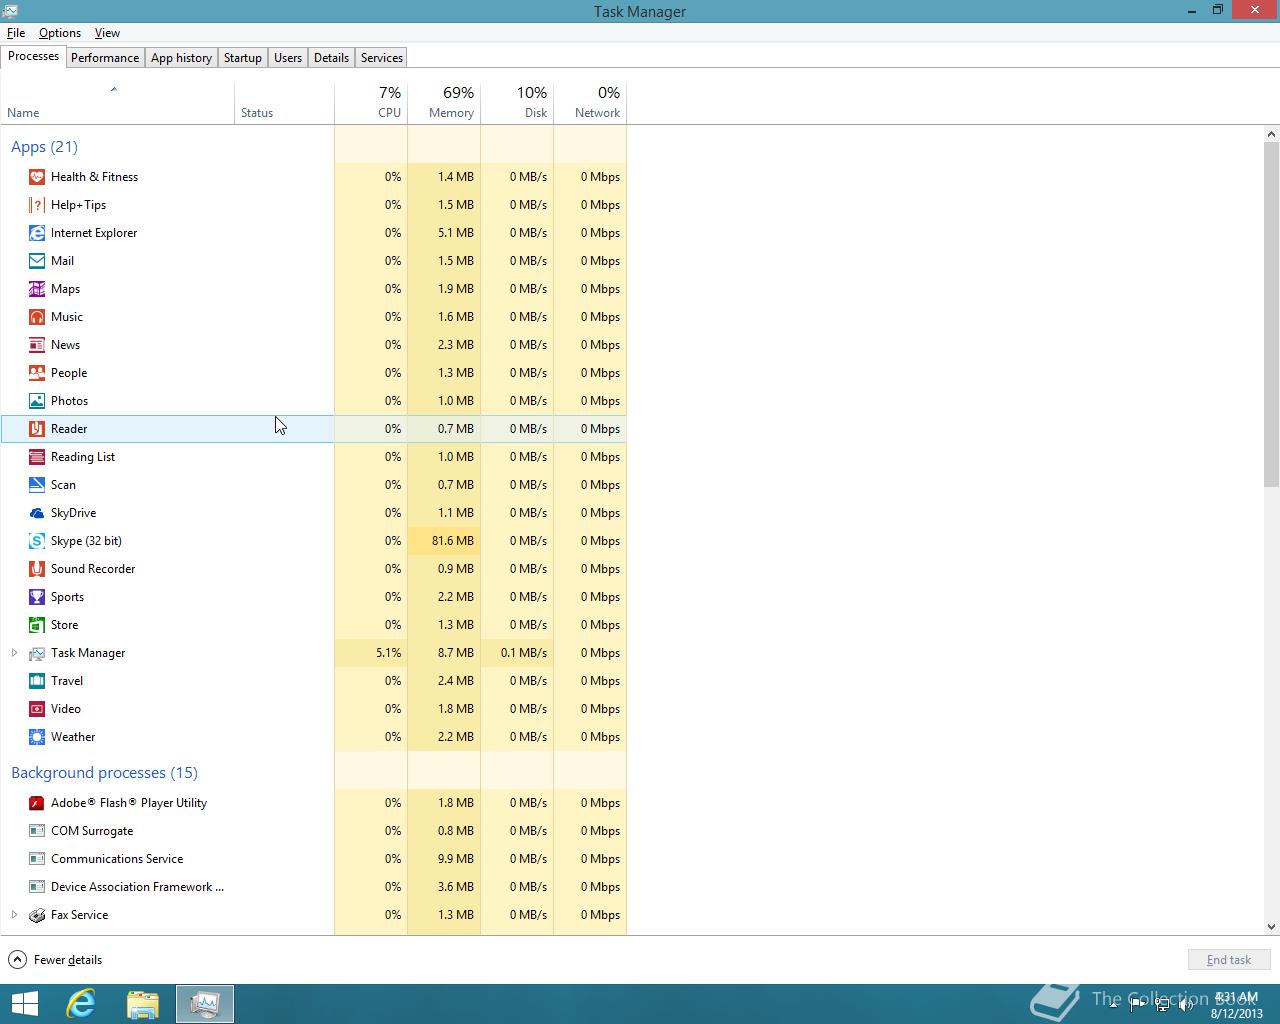
Task: Click the Health & Fitness app icon
Action: [x=37, y=177]
